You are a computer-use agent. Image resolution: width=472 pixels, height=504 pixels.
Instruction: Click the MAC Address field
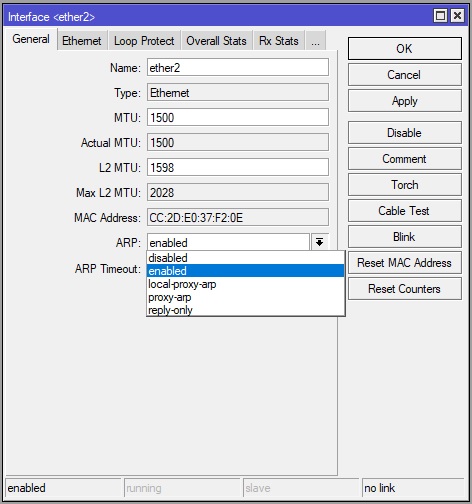tap(238, 218)
